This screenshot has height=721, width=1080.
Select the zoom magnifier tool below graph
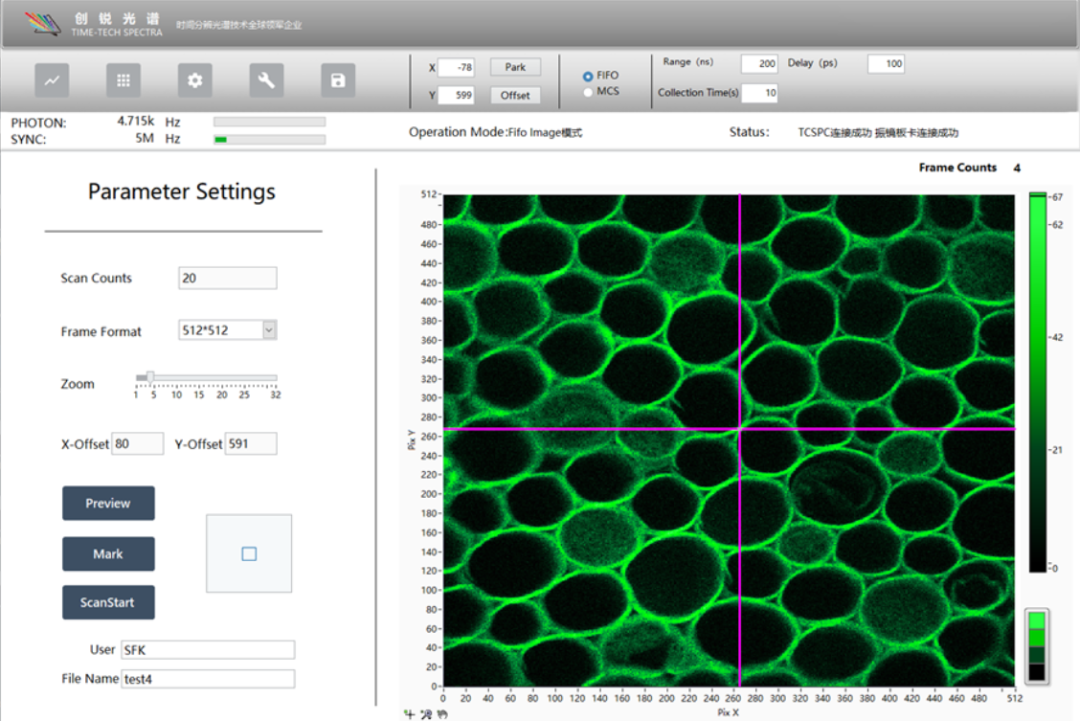point(426,714)
